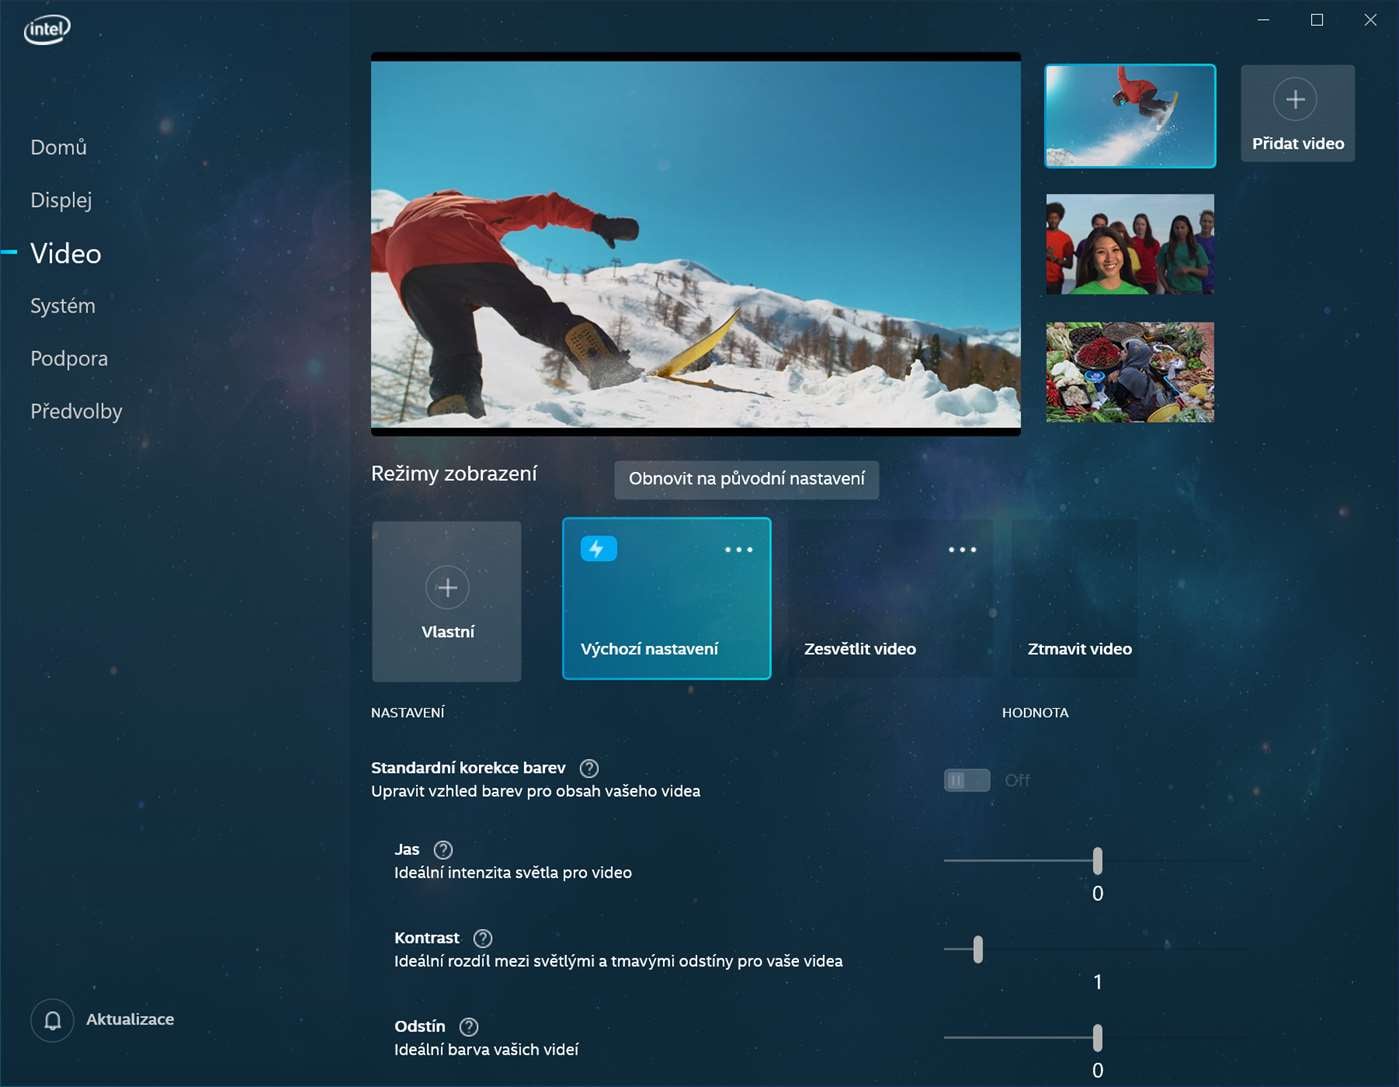Click the Intel logo in top corner

[46, 29]
